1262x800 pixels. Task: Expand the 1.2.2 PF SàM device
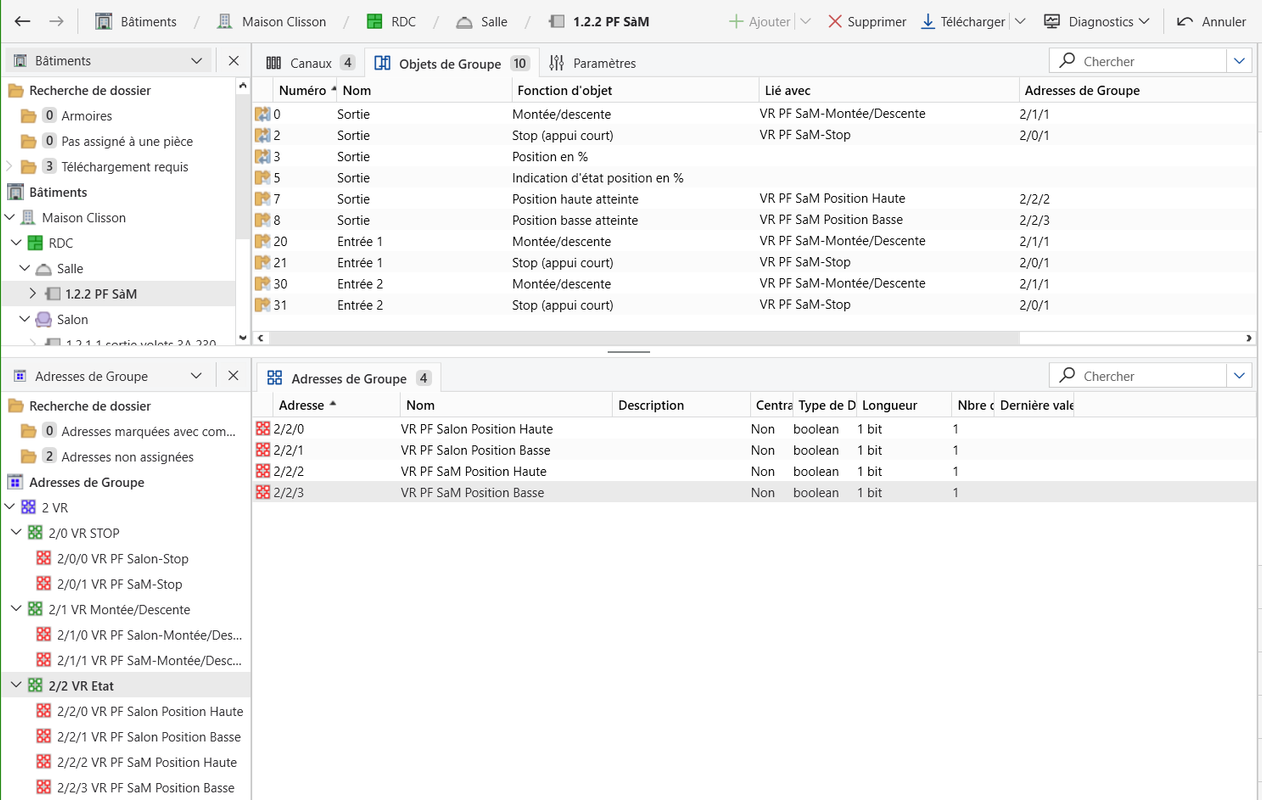[x=33, y=294]
